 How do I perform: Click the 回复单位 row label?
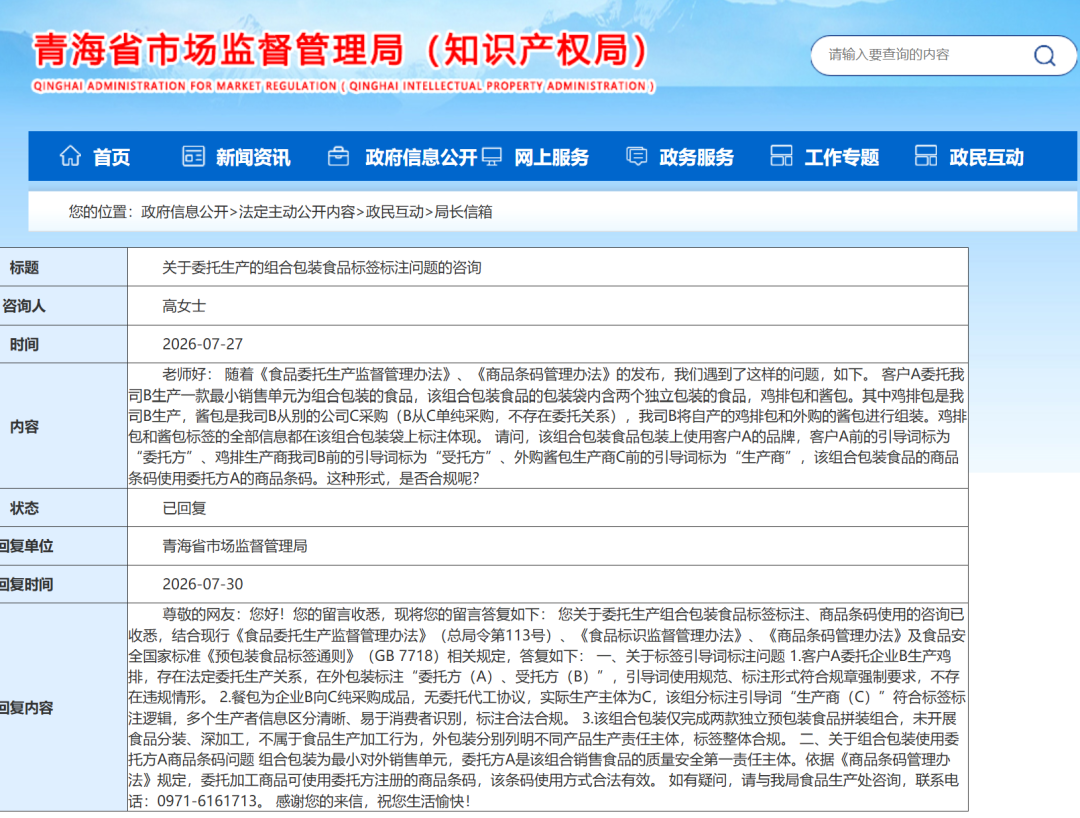(26, 546)
